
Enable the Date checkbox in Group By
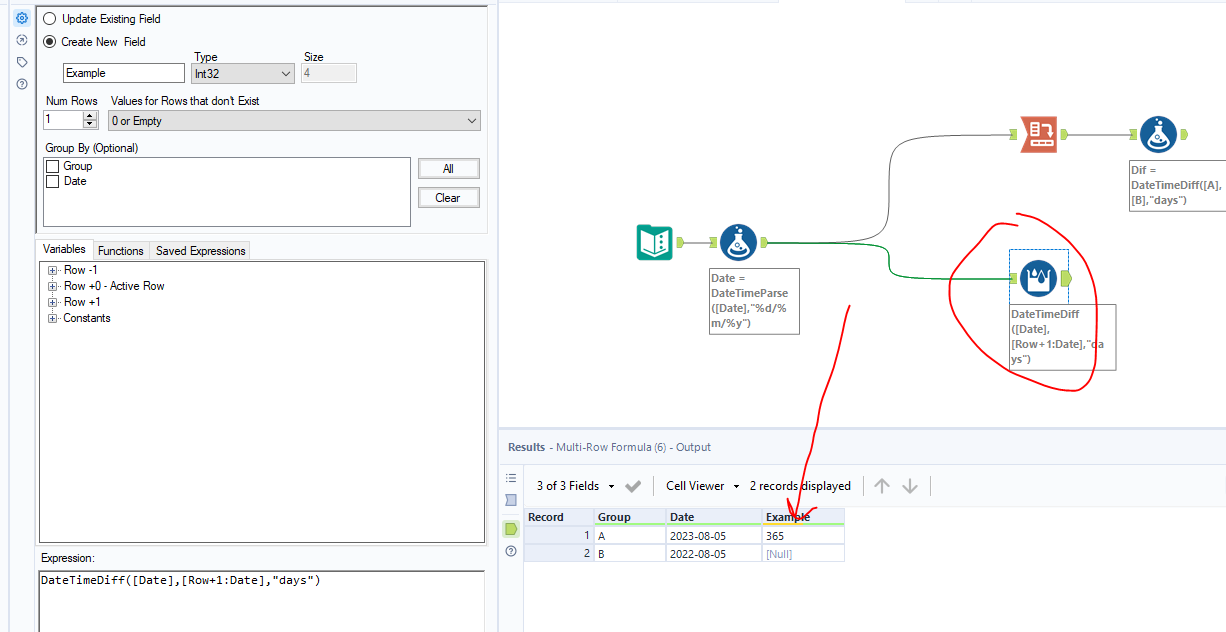(53, 181)
